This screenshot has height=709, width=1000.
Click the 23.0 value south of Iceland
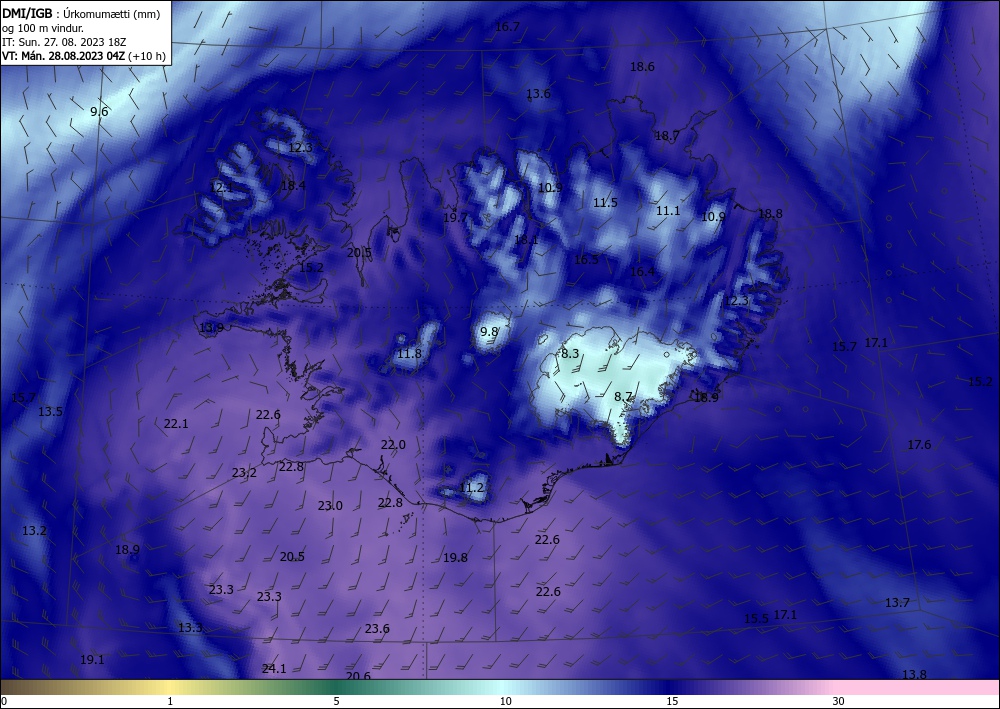(330, 506)
